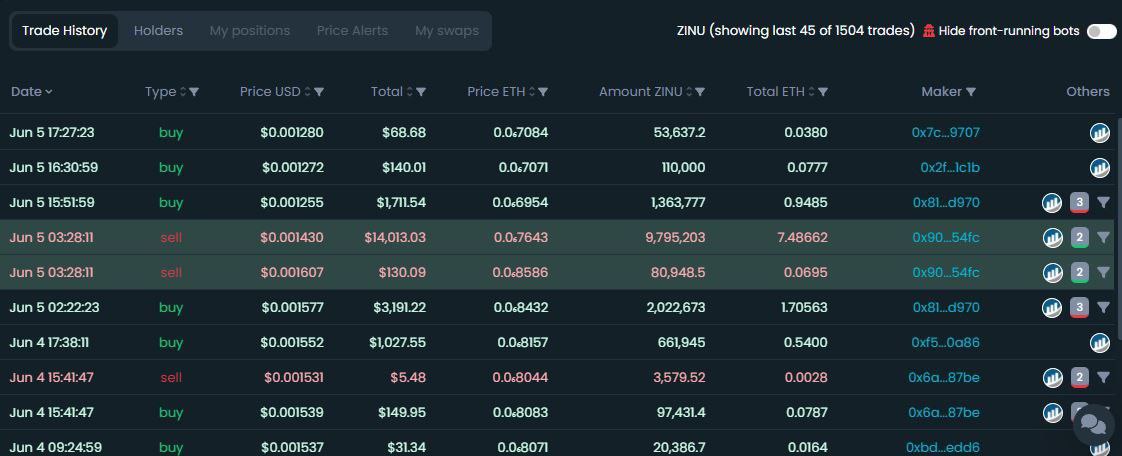Open chart icon in $5.48 sell row
1122x456 pixels.
point(1052,377)
